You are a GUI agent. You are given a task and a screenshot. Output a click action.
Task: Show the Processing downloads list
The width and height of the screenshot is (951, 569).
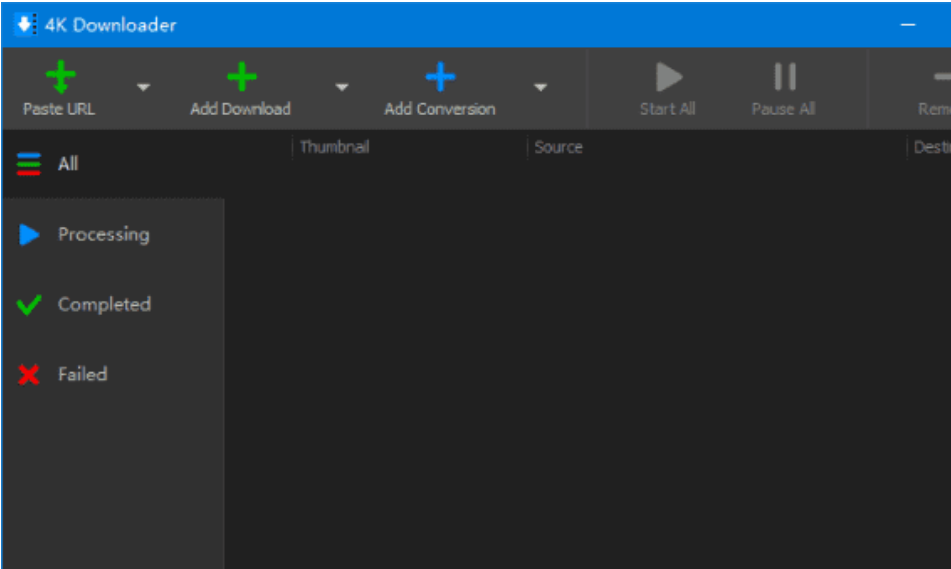click(x=103, y=234)
